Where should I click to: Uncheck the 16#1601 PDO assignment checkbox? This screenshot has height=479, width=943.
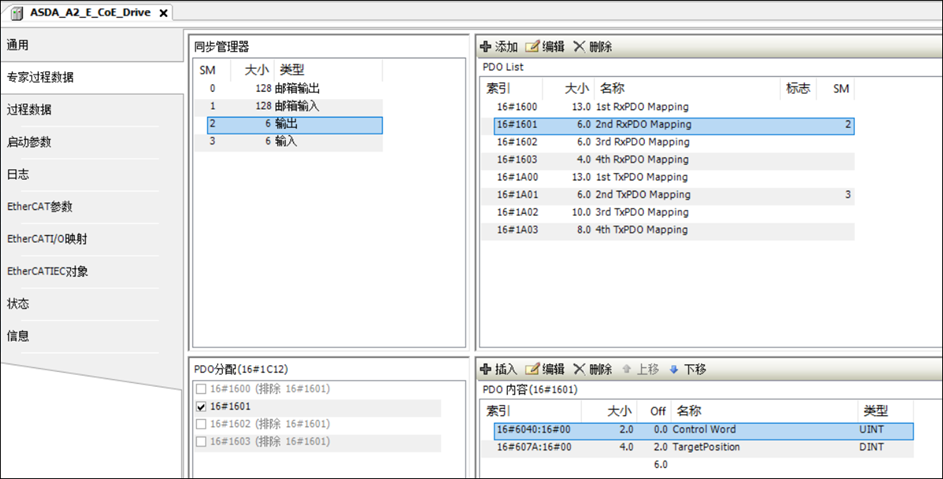coord(201,407)
